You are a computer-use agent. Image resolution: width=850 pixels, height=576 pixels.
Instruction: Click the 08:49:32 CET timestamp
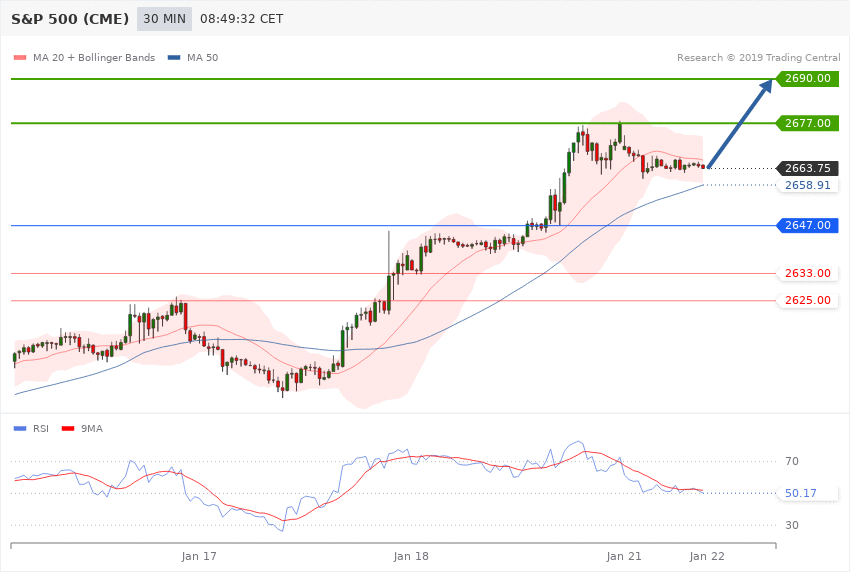pyautogui.click(x=242, y=19)
